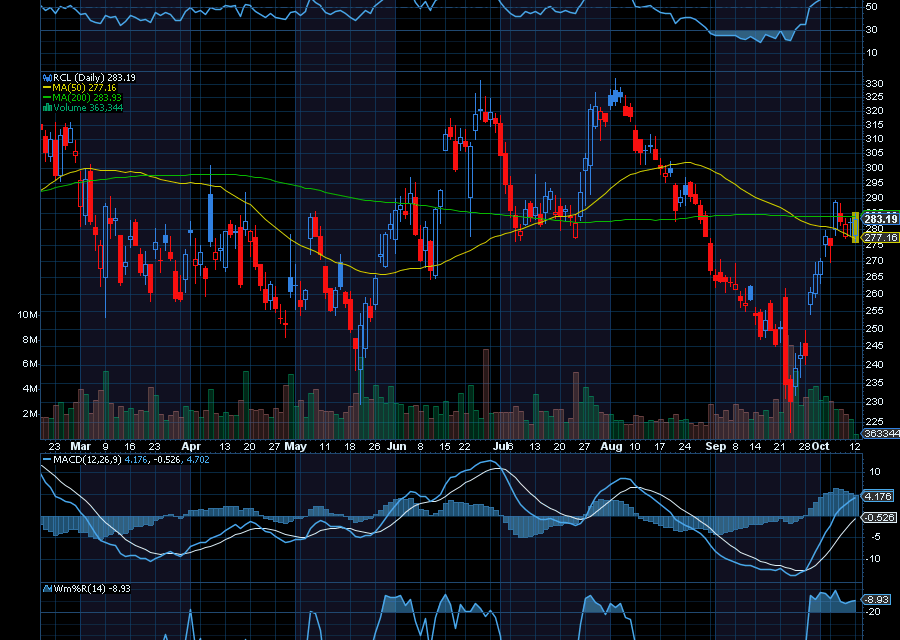Click the -0.526 signal value tag

coord(879,518)
